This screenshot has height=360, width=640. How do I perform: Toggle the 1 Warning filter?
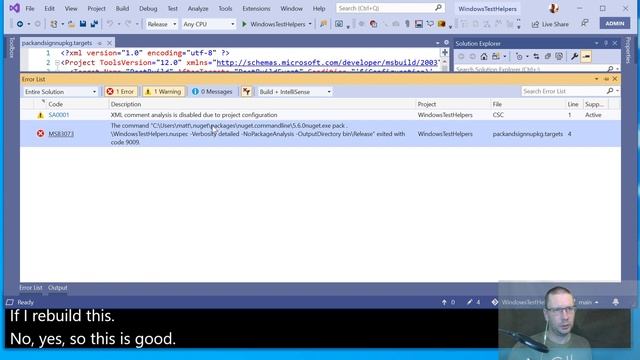163,91
